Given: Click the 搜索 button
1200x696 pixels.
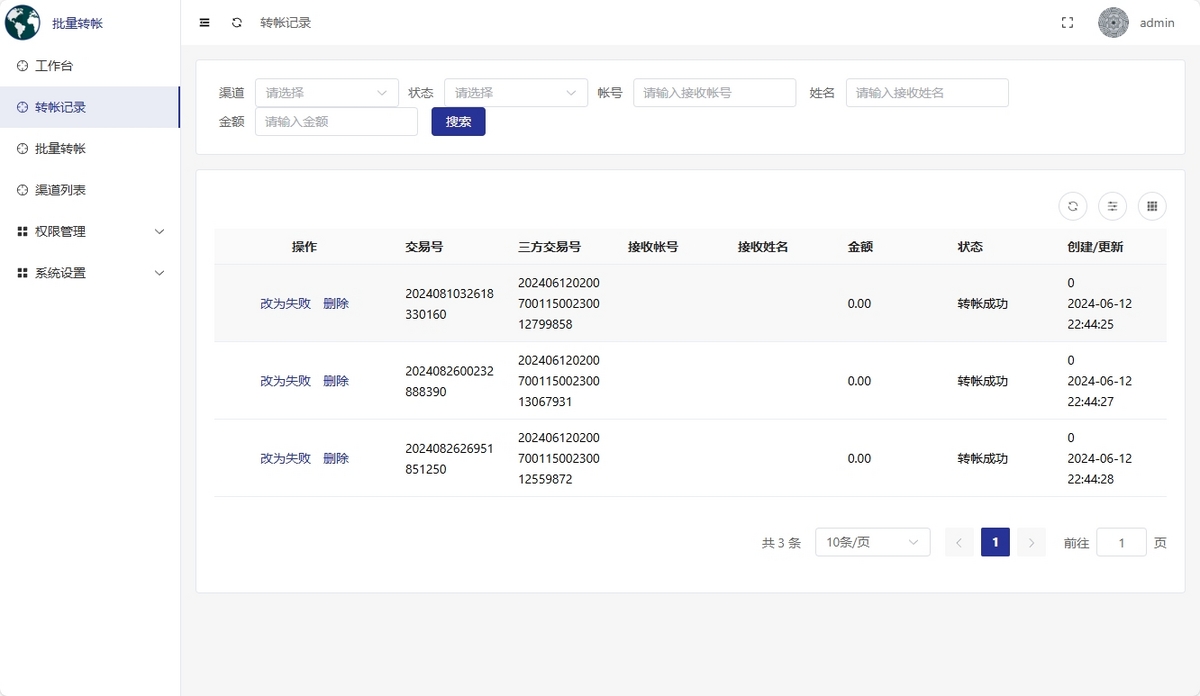Looking at the screenshot, I should coord(458,122).
